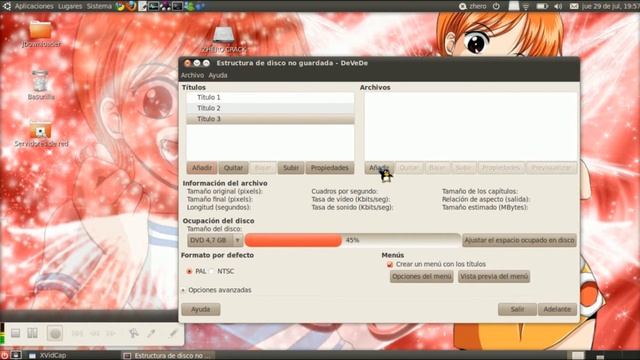The width and height of the screenshot is (640, 360).
Task: Click XVidCap record button
Action: tap(55, 333)
